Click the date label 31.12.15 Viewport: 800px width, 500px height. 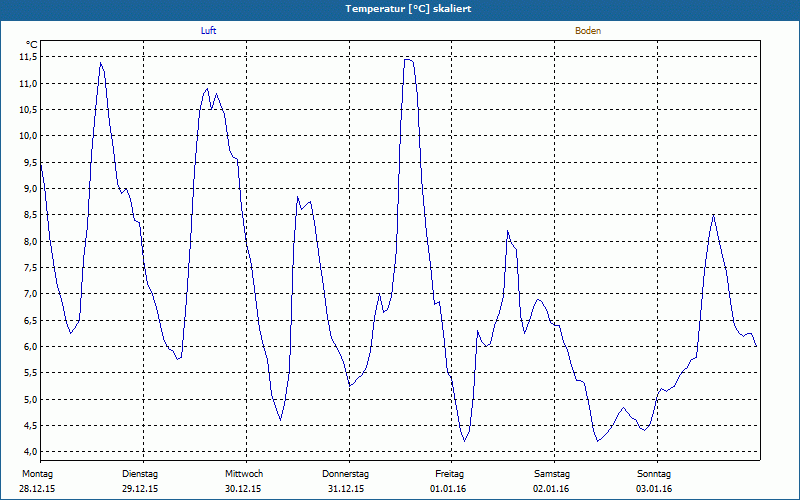click(346, 489)
